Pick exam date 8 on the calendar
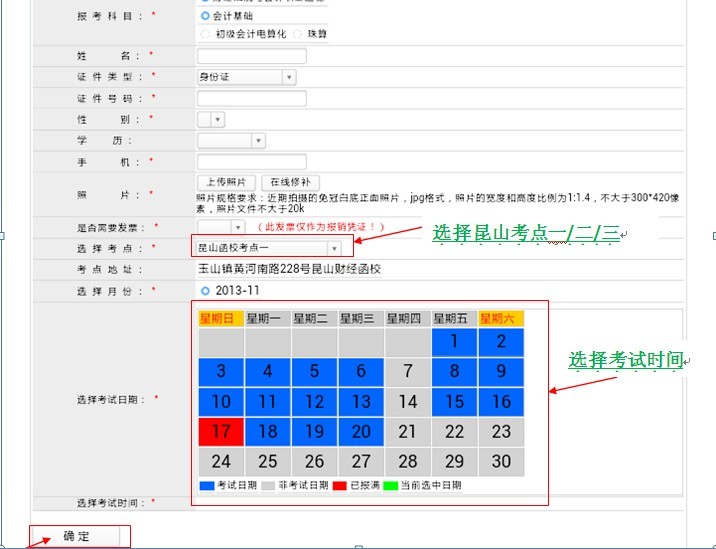 click(x=454, y=371)
